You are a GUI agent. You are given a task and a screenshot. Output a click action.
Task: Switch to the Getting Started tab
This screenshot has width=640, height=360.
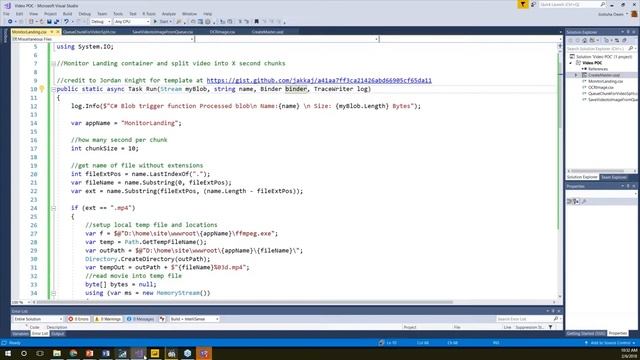pyautogui.click(x=585, y=334)
